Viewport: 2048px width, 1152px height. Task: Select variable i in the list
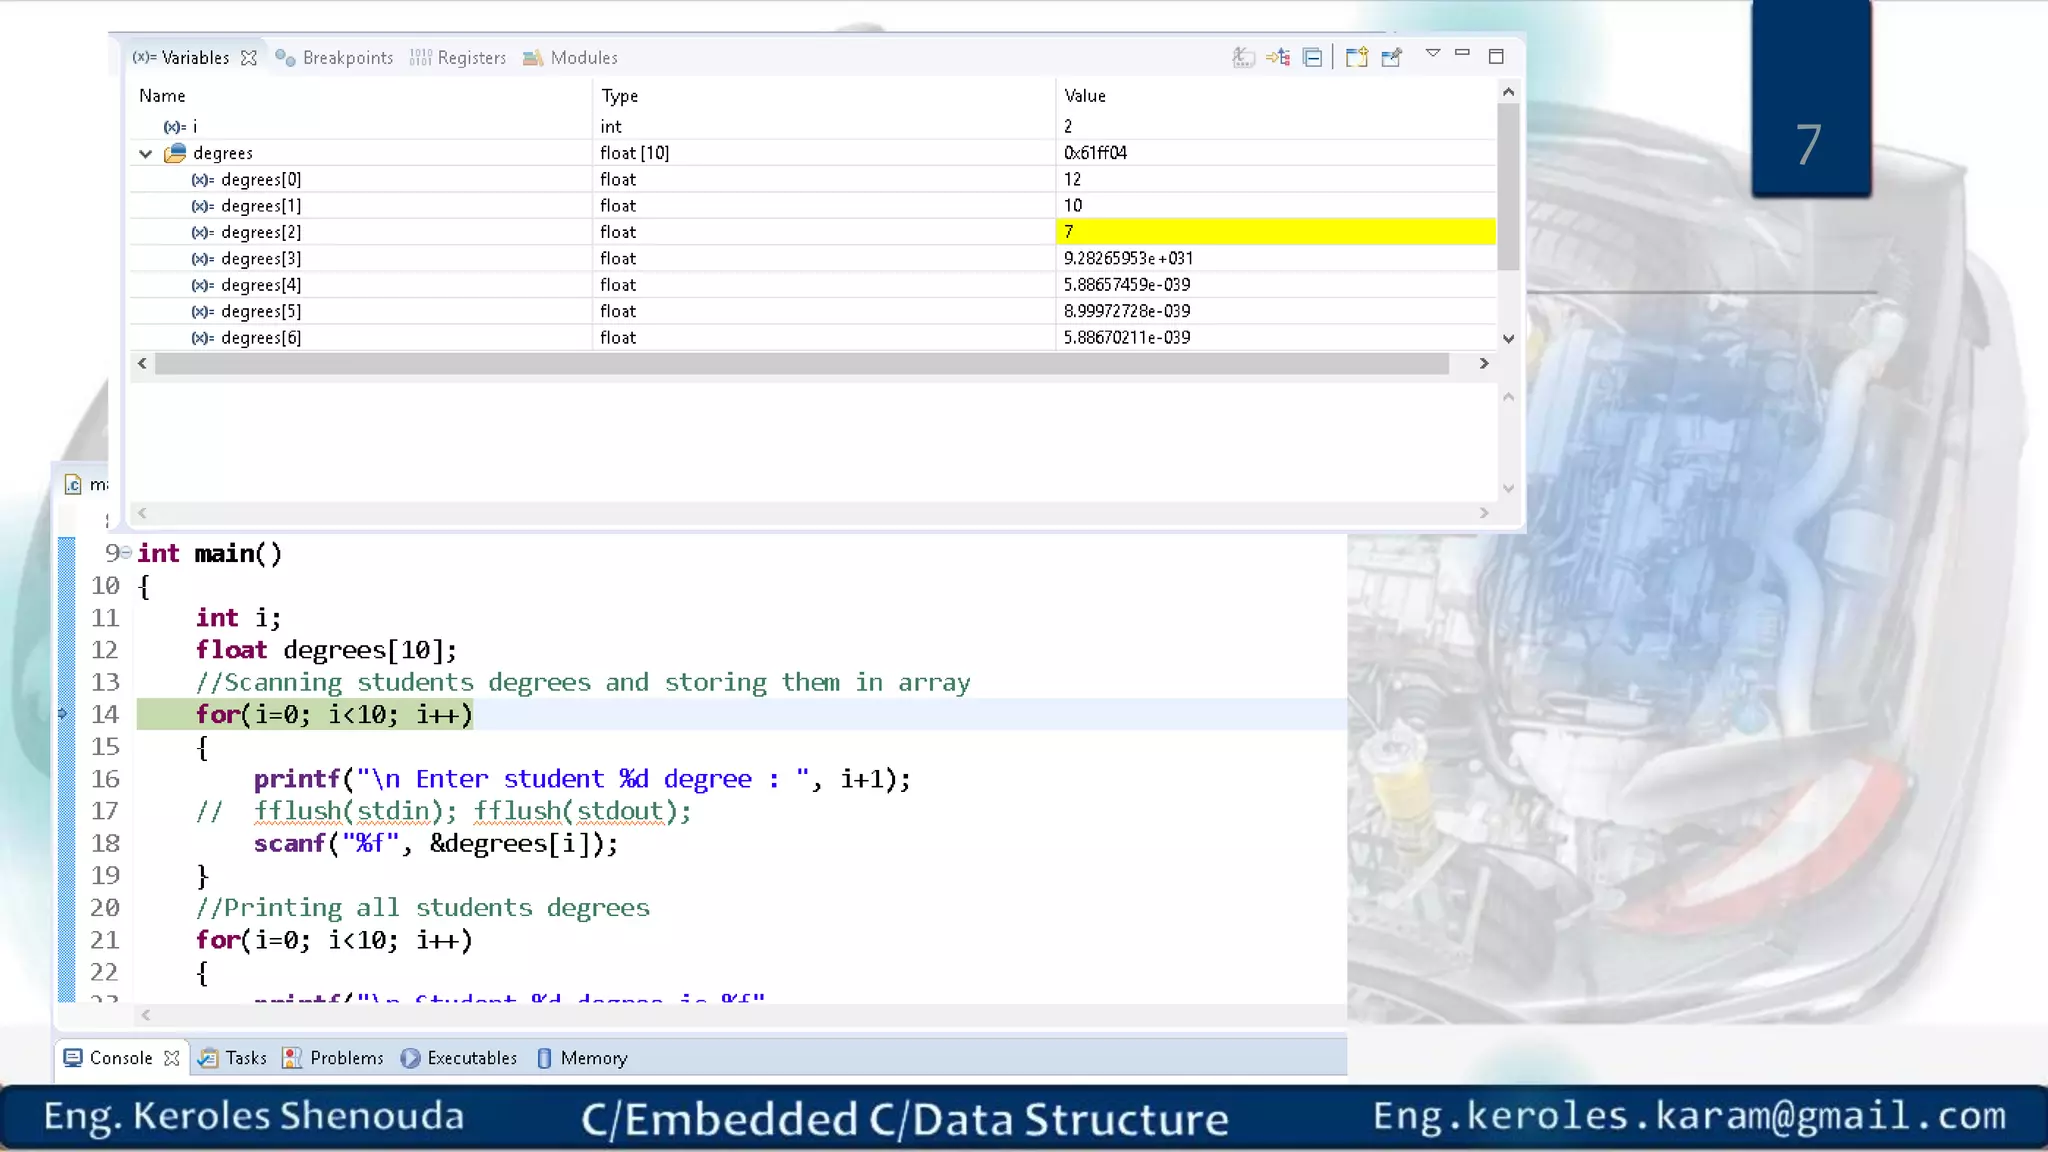click(194, 126)
